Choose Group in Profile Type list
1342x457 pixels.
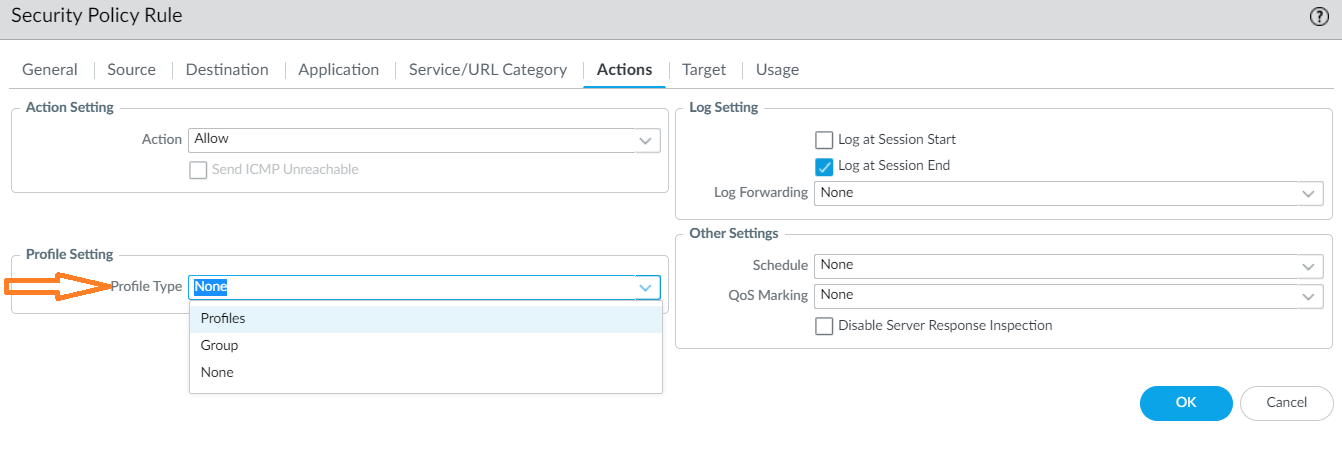219,345
